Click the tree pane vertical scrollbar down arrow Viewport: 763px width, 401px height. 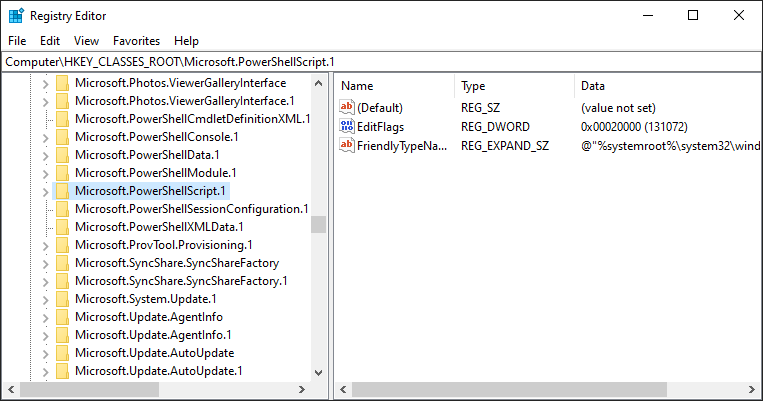[319, 373]
